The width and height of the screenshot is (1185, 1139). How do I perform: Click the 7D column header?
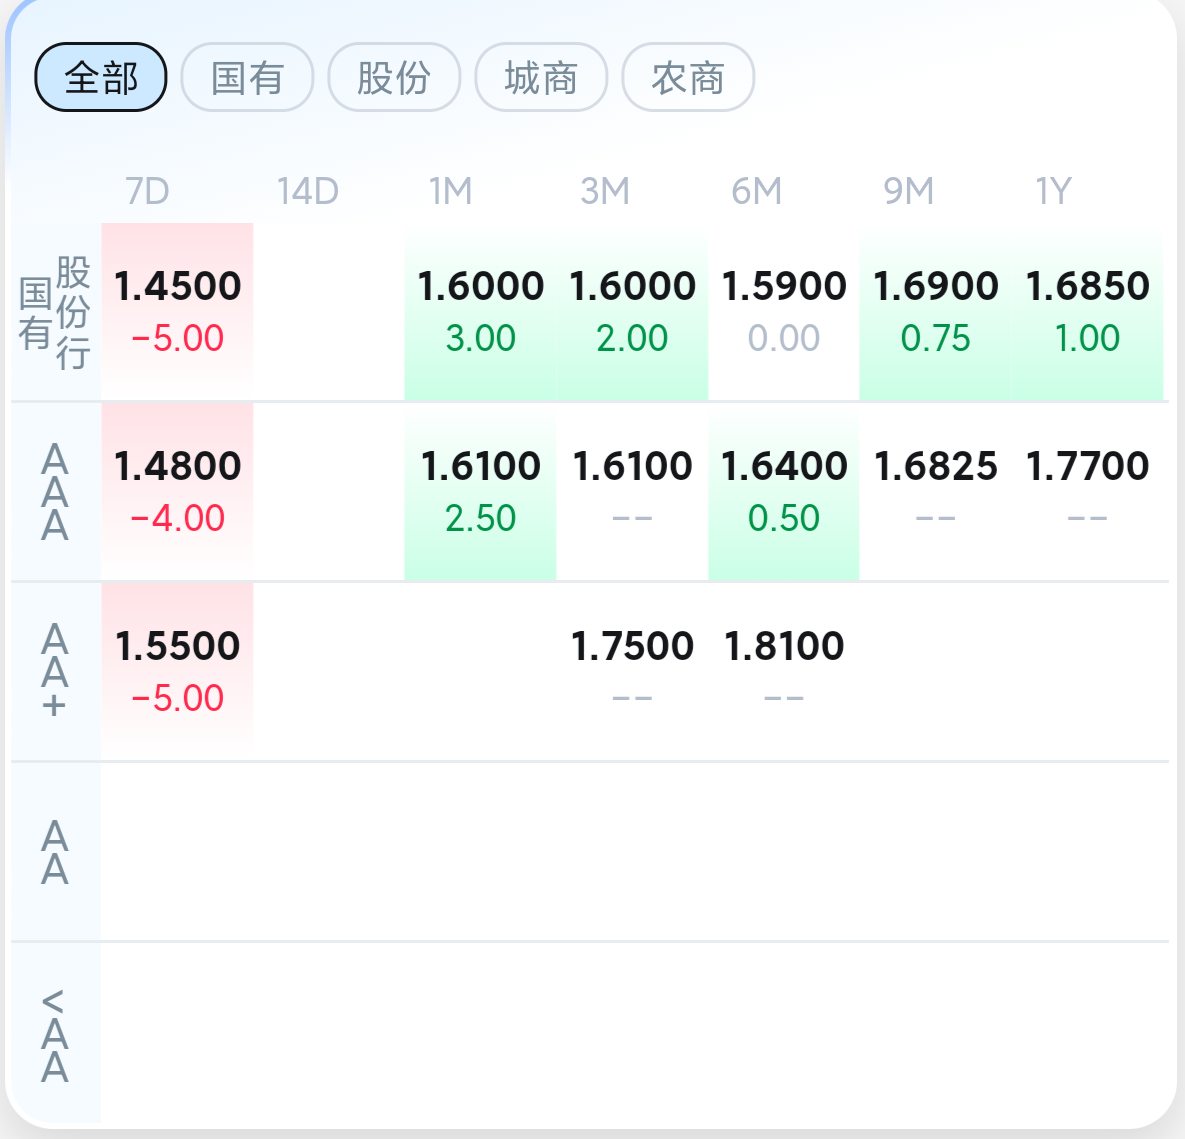coord(147,190)
